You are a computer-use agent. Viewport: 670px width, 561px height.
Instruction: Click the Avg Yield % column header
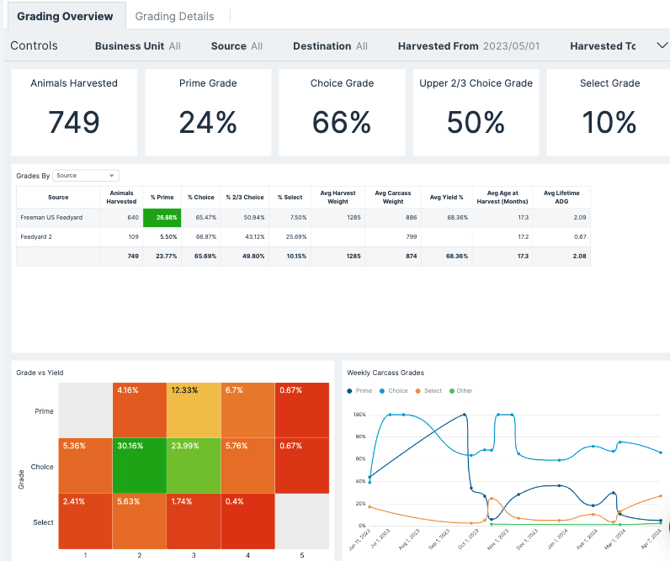pos(445,197)
